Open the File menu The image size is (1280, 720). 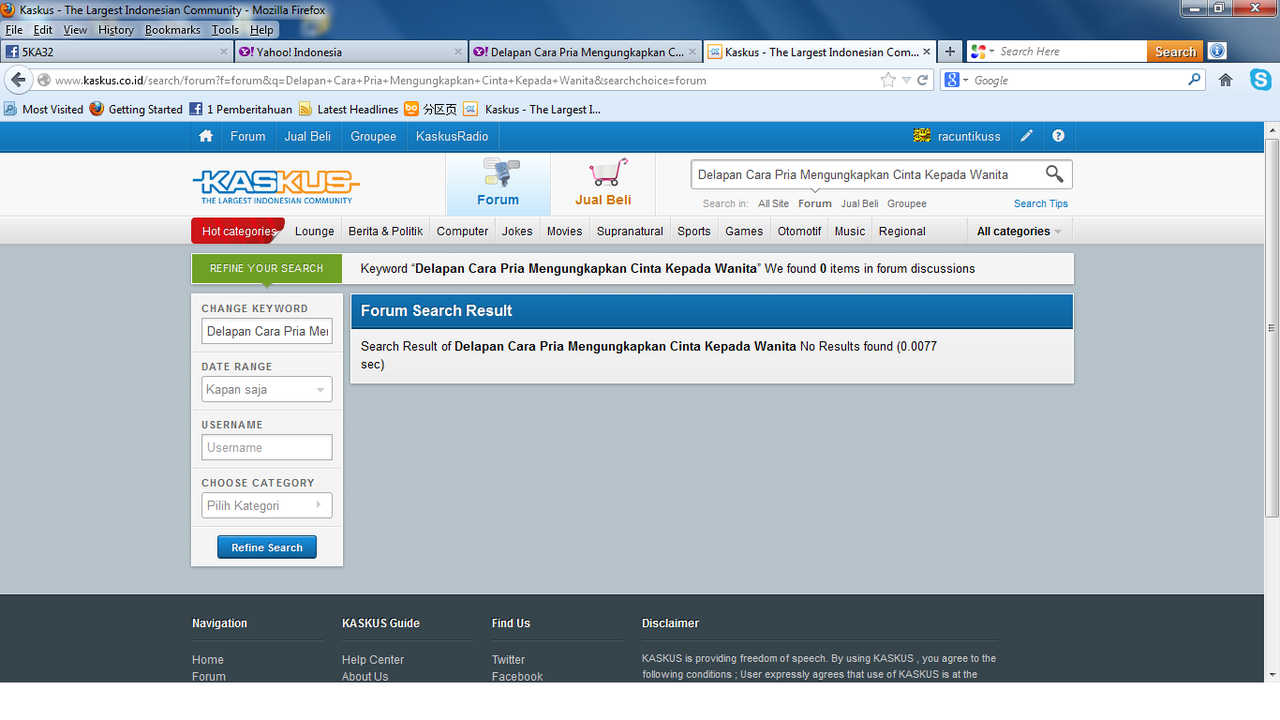click(x=13, y=30)
